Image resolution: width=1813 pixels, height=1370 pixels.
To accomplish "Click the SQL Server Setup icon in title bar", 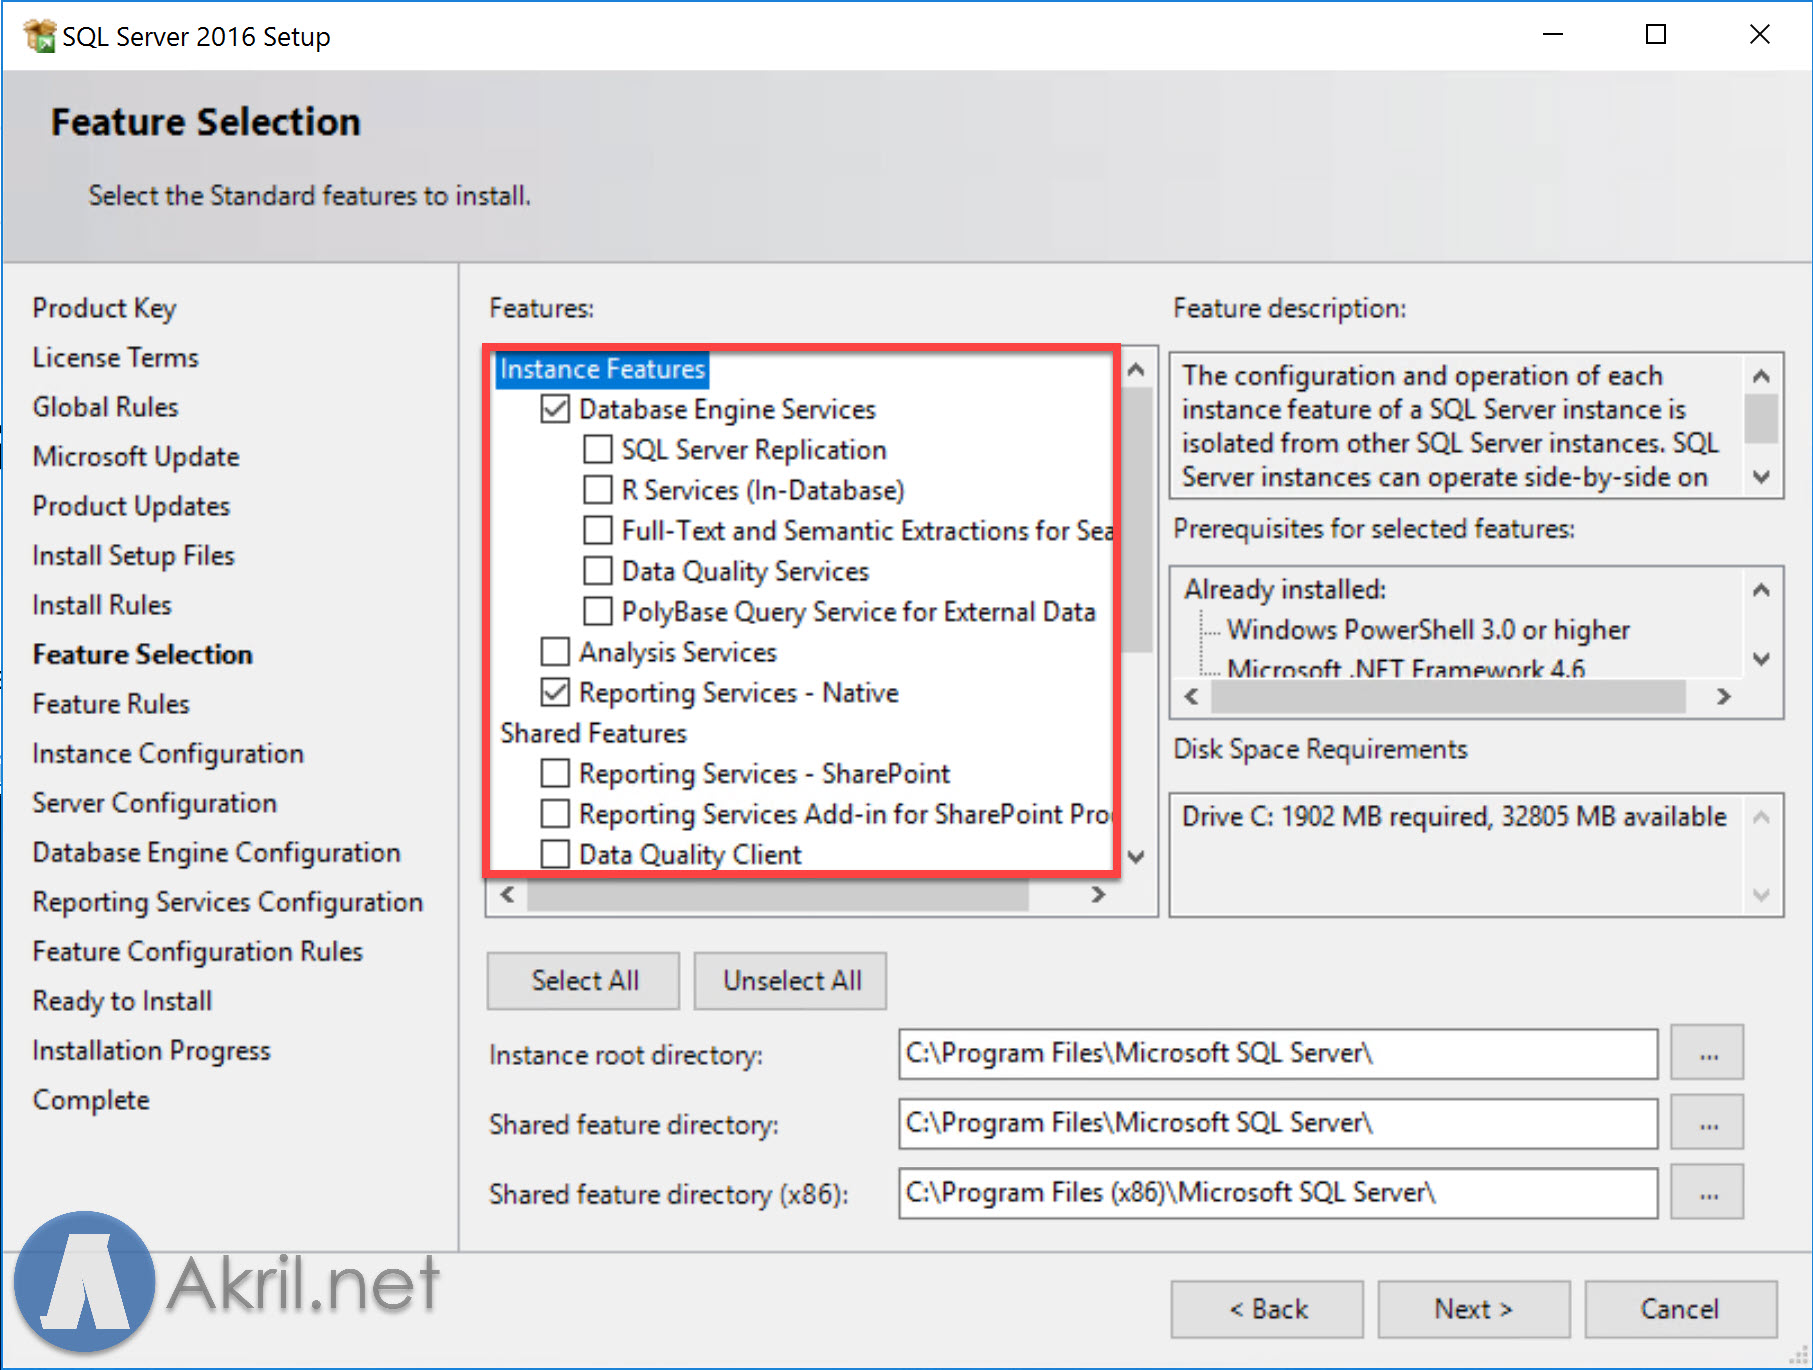I will coord(40,34).
